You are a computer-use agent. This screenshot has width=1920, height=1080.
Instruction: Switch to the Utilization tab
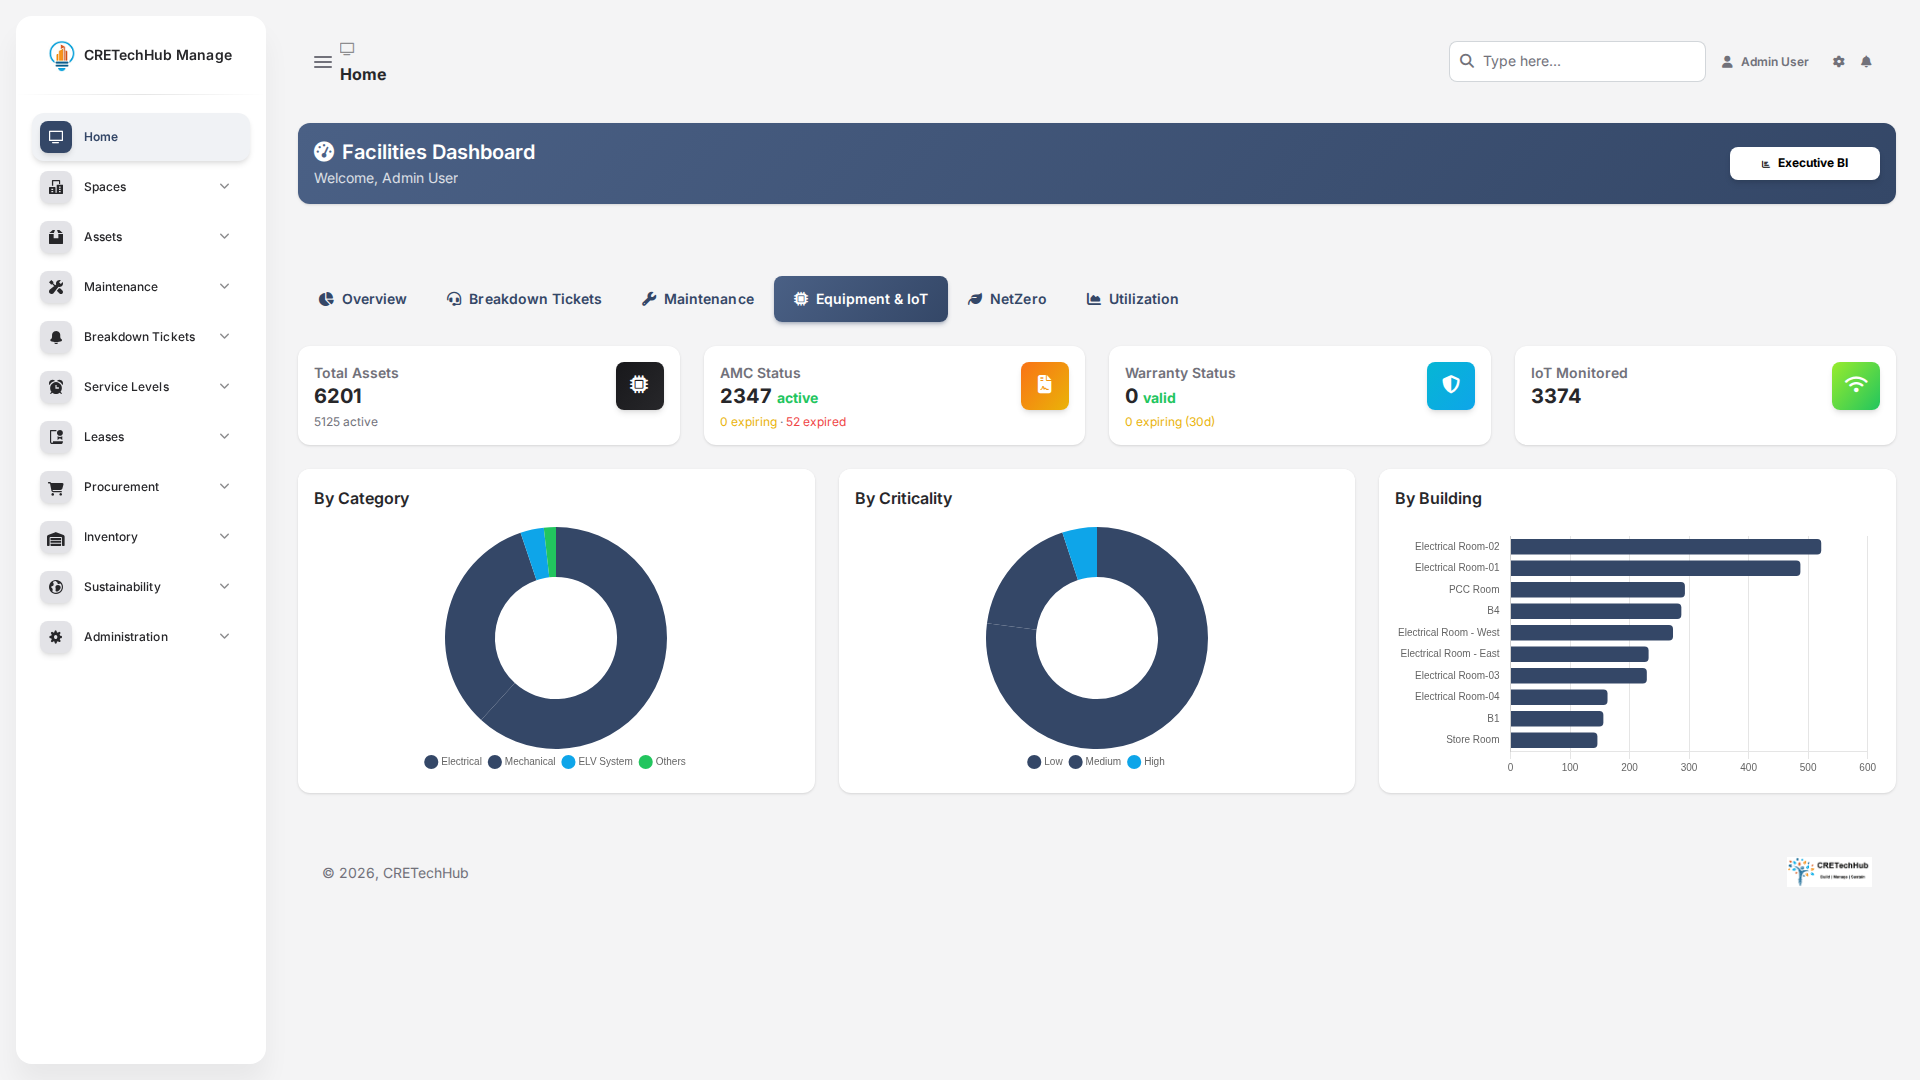click(1132, 299)
